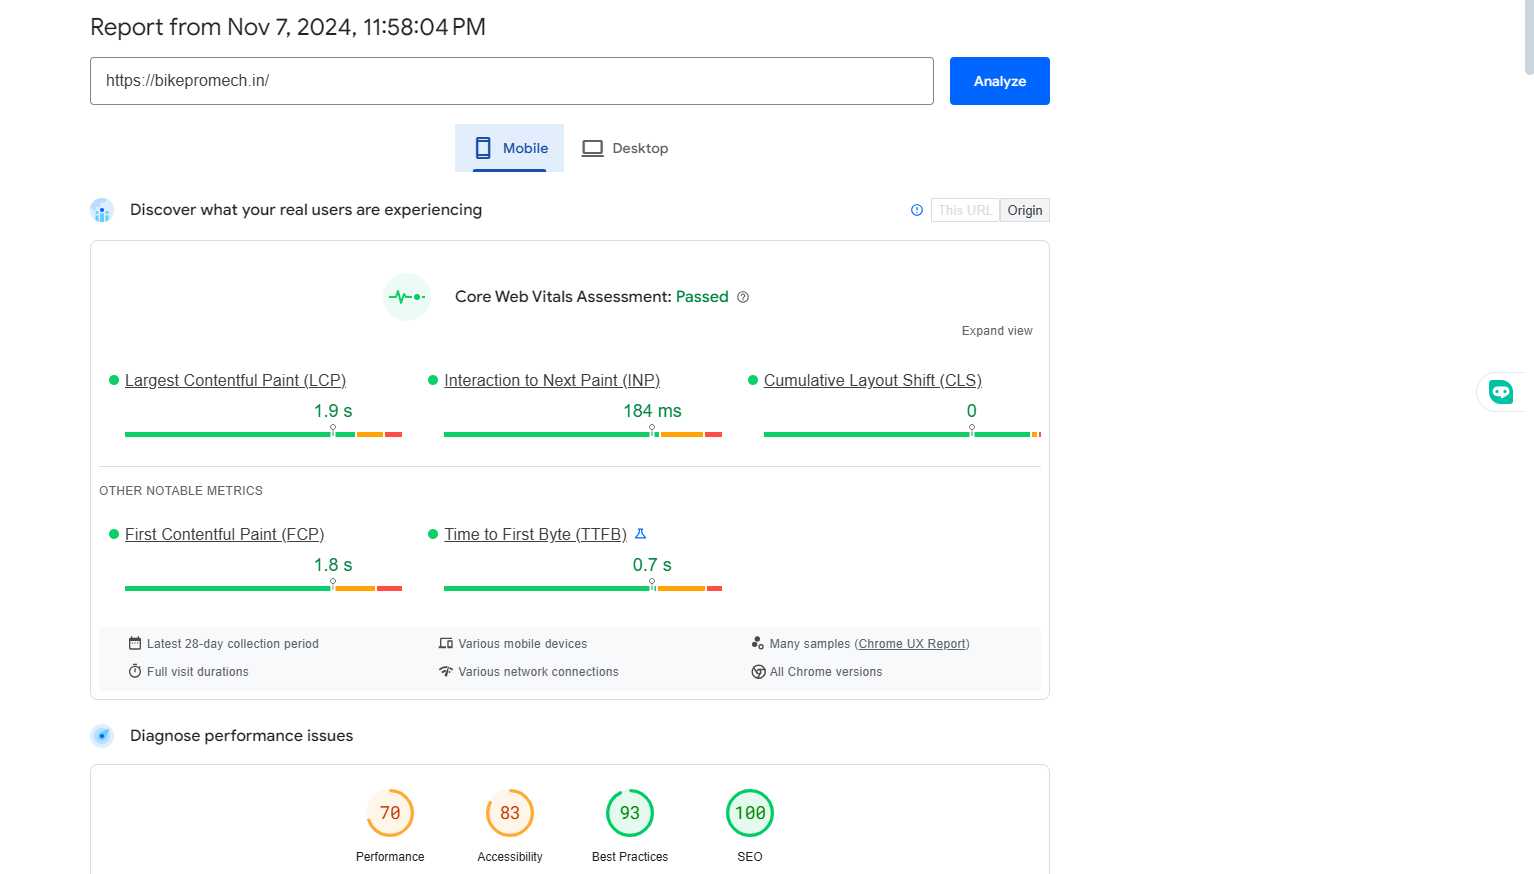The width and height of the screenshot is (1534, 874).
Task: Open Cumulative Layout Shift (CLS) link
Action: click(872, 380)
